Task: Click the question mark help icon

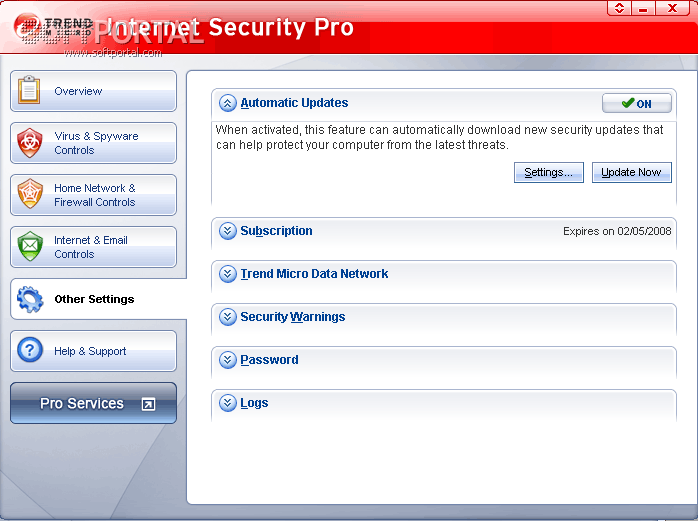Action: point(30,350)
